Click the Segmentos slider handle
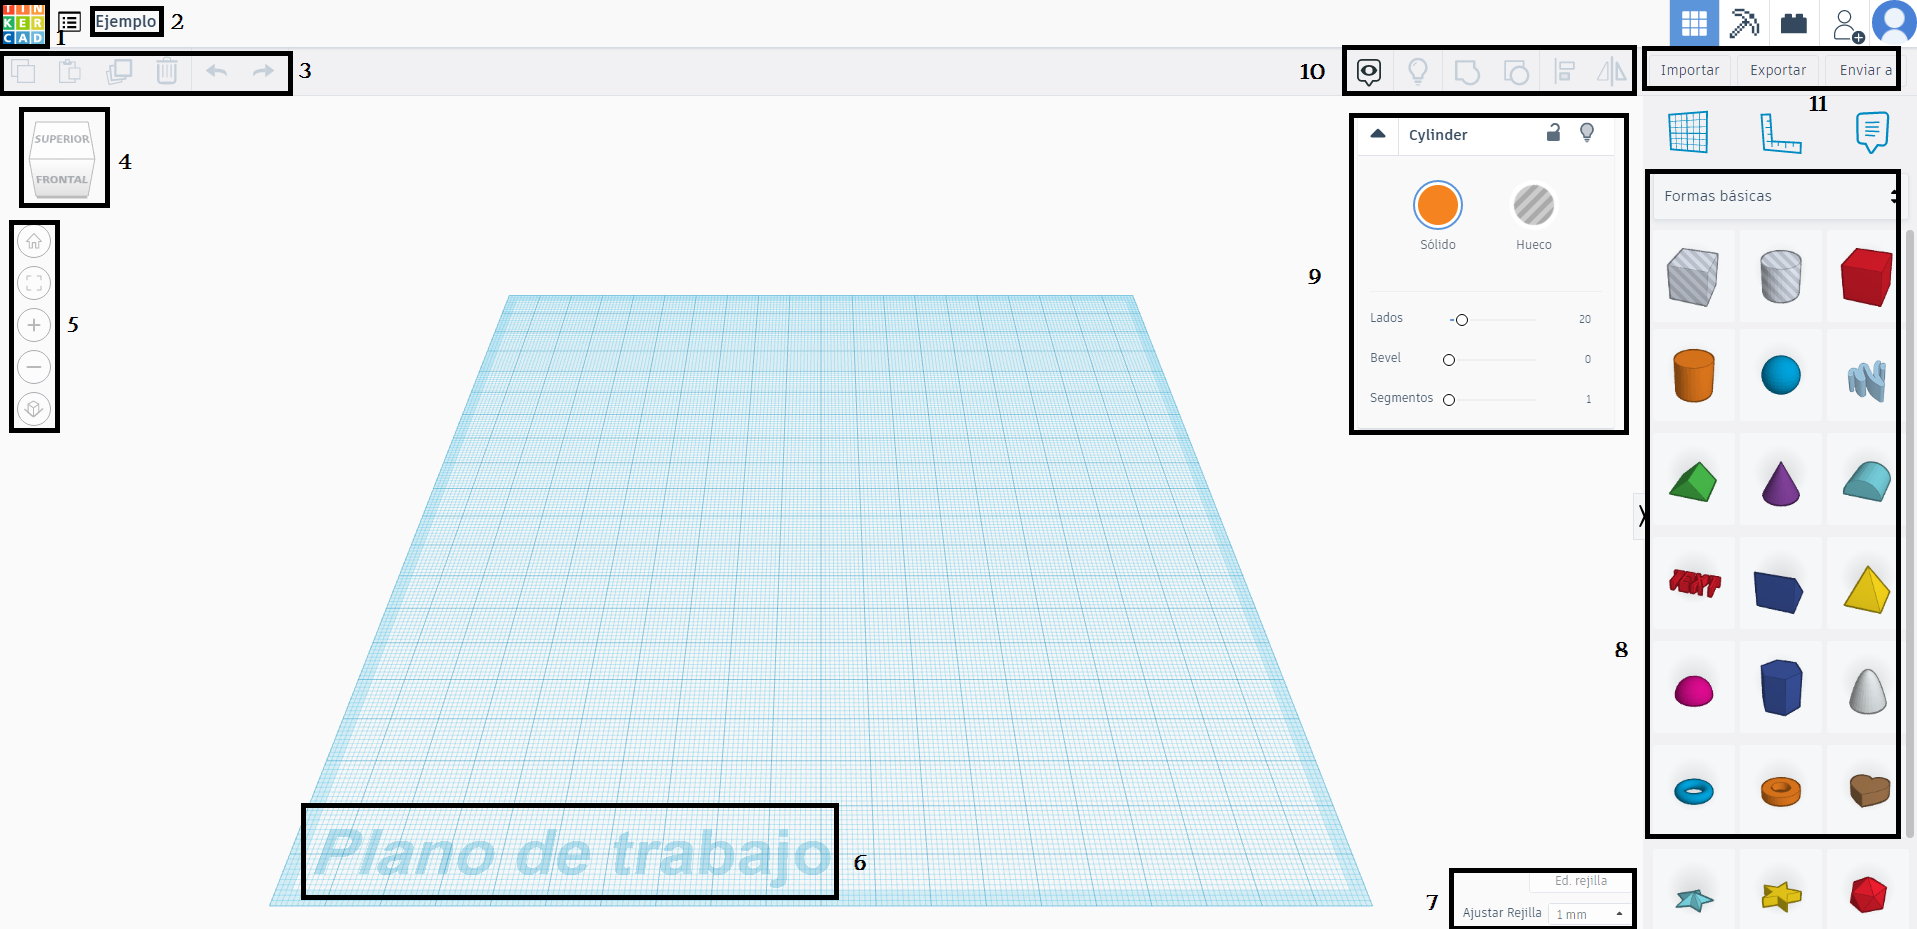 point(1449,400)
